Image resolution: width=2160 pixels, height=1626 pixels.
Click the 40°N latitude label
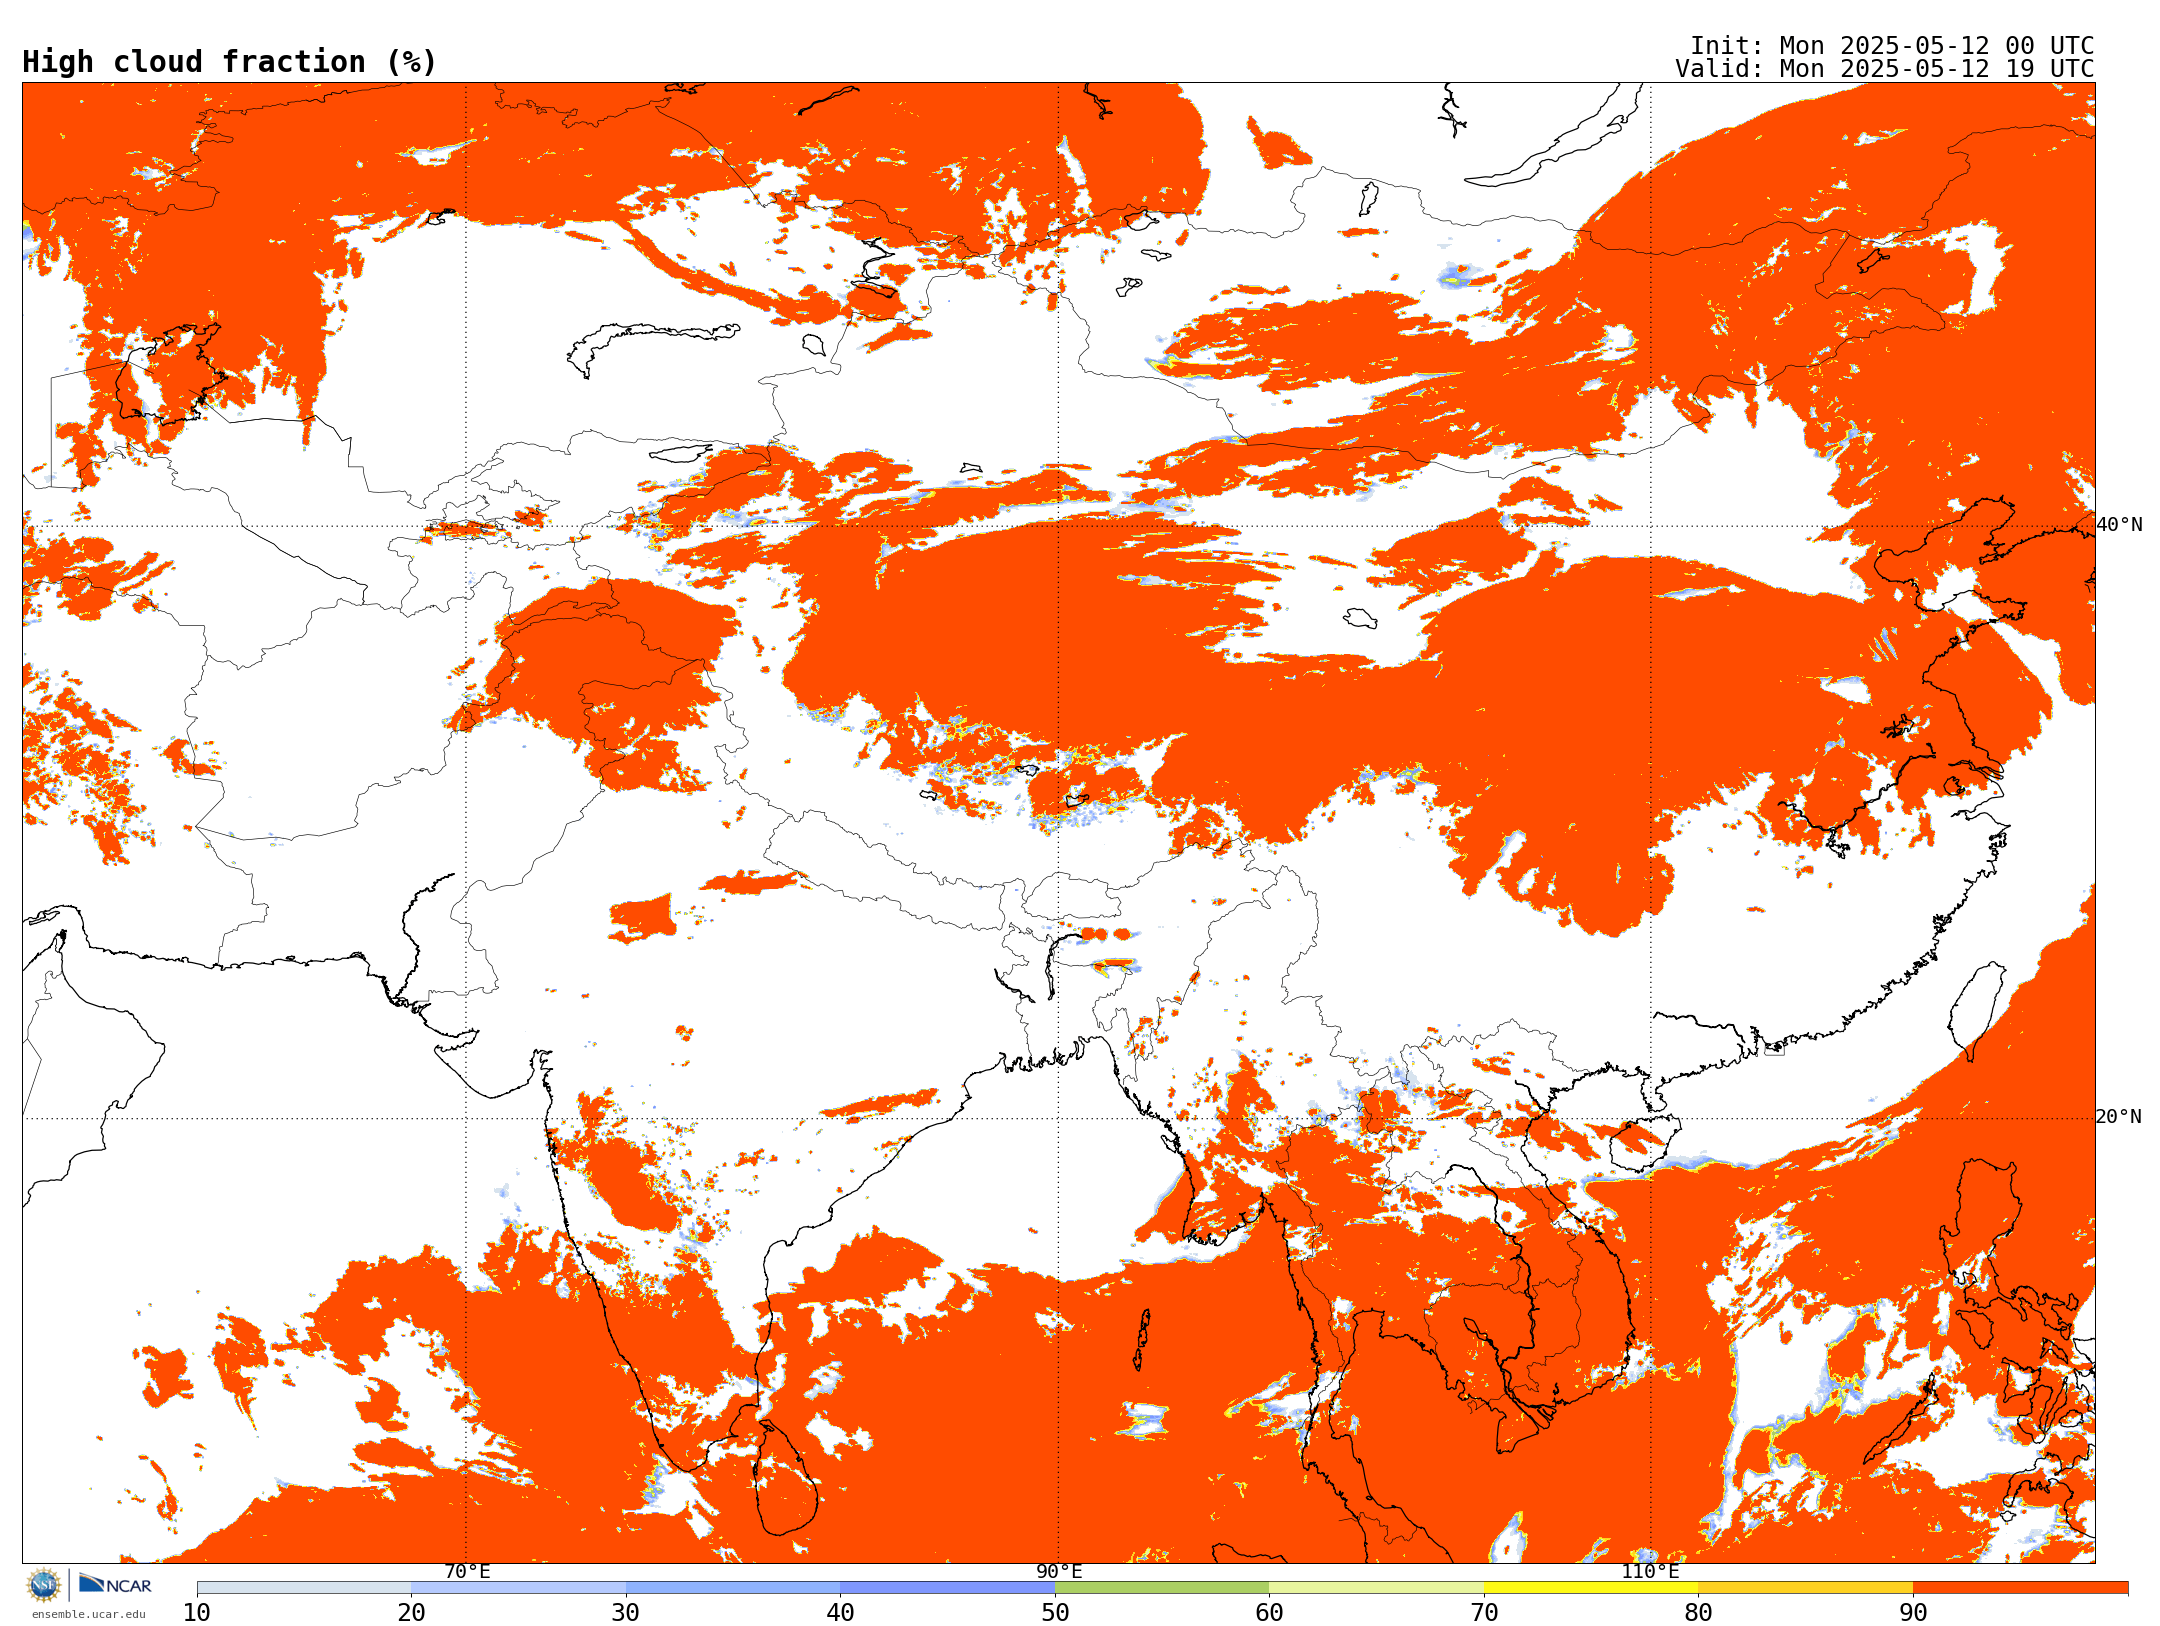[x=2119, y=525]
